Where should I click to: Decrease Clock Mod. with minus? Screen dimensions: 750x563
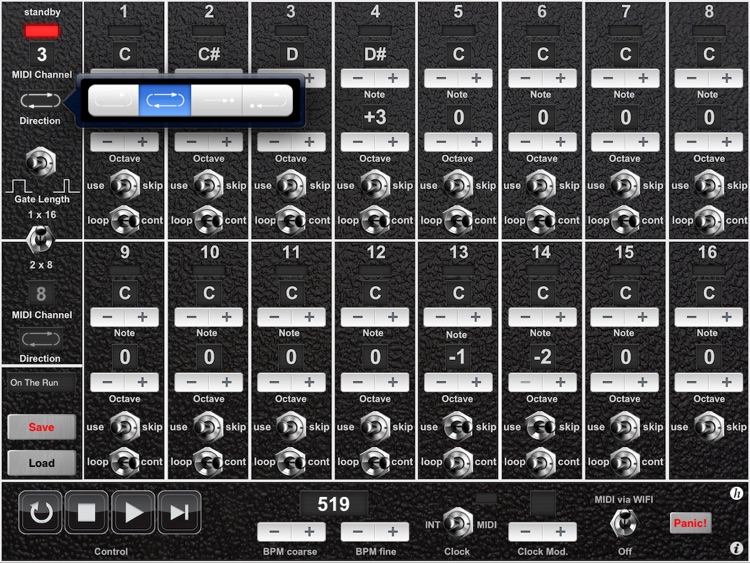pyautogui.click(x=525, y=531)
